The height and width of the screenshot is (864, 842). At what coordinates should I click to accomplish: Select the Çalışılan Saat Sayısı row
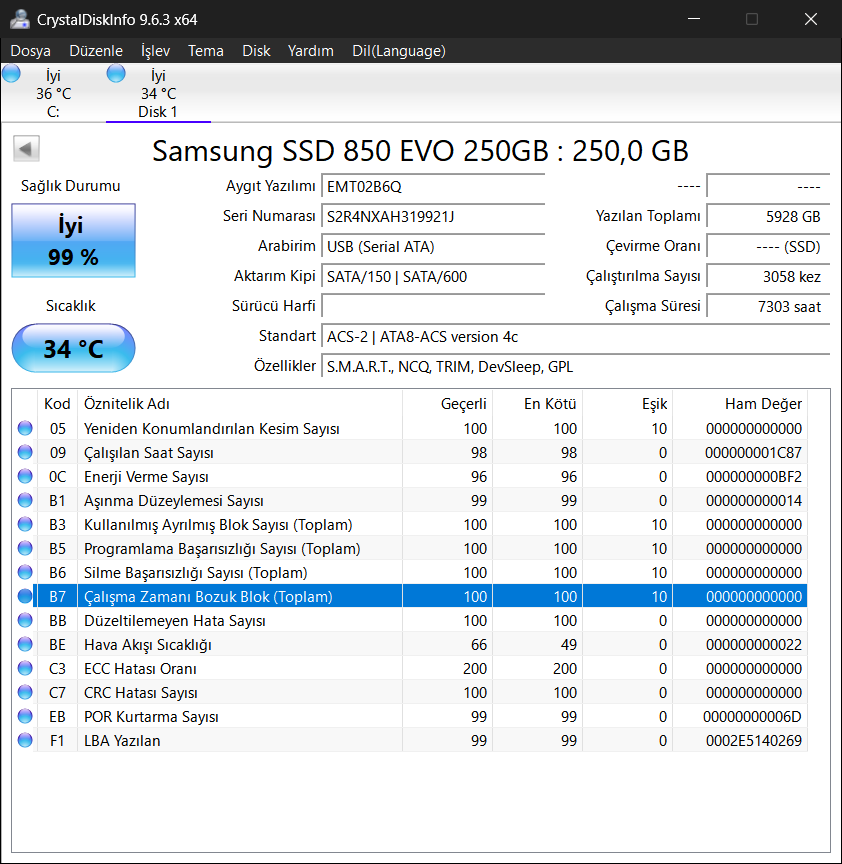tap(240, 453)
